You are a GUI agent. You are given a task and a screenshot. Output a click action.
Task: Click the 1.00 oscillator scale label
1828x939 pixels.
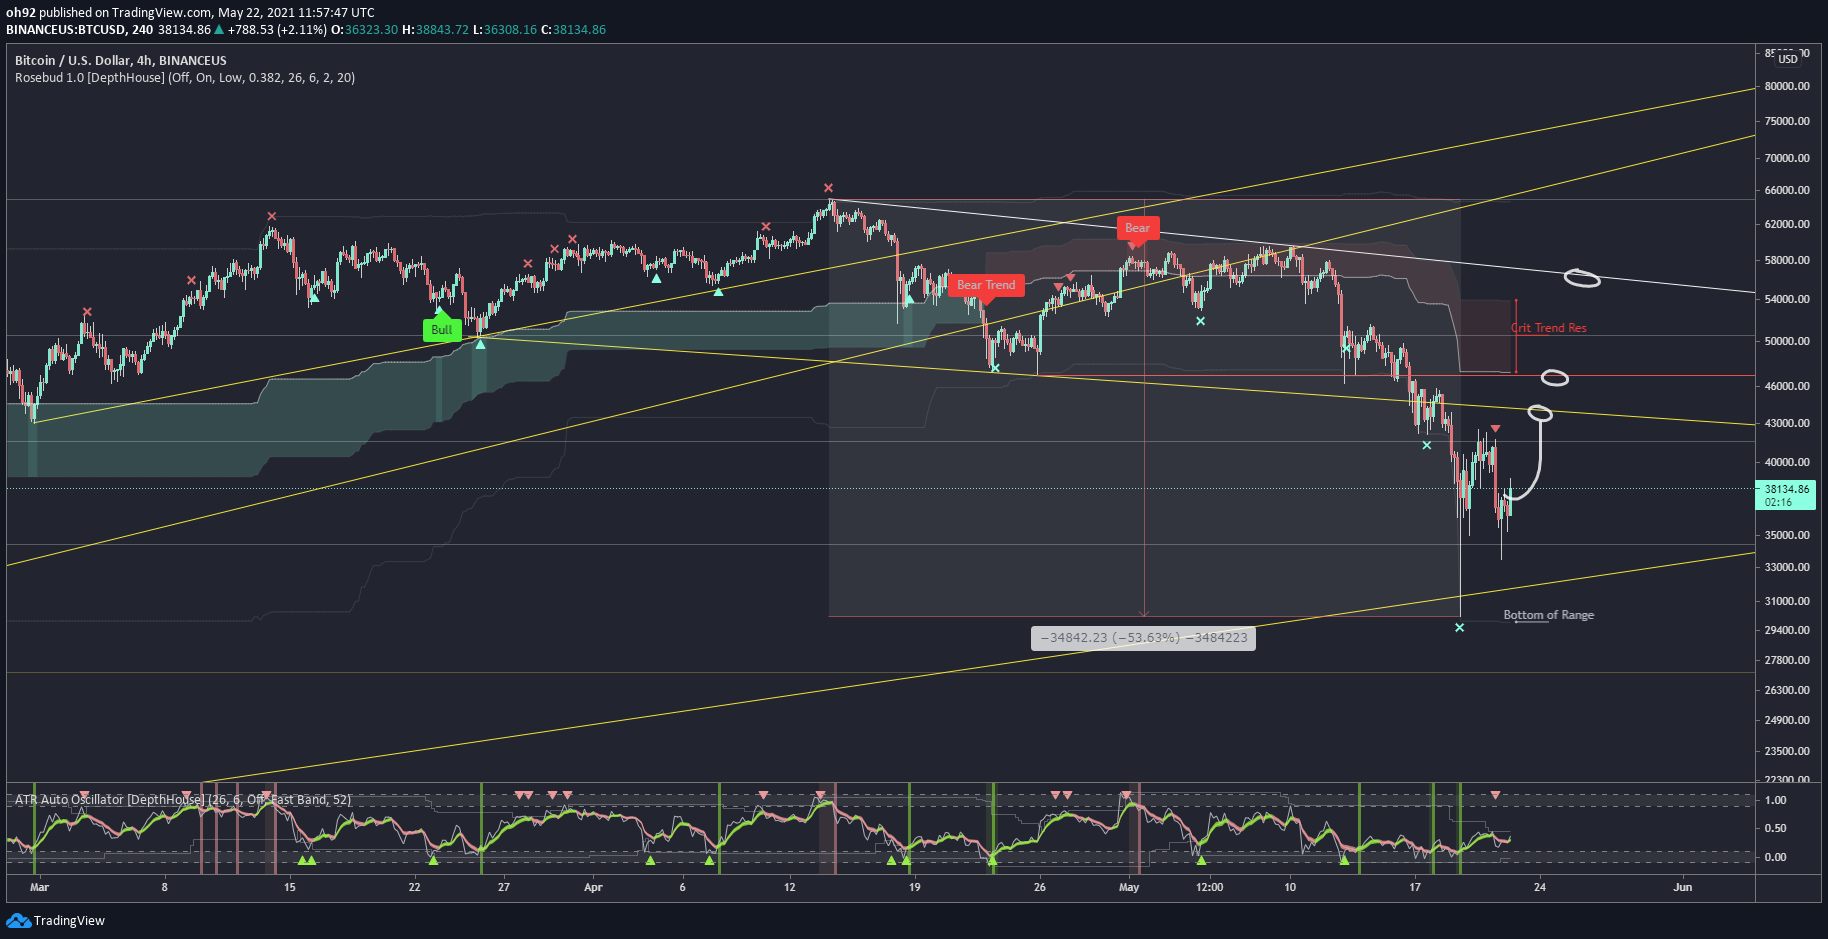pyautogui.click(x=1776, y=801)
